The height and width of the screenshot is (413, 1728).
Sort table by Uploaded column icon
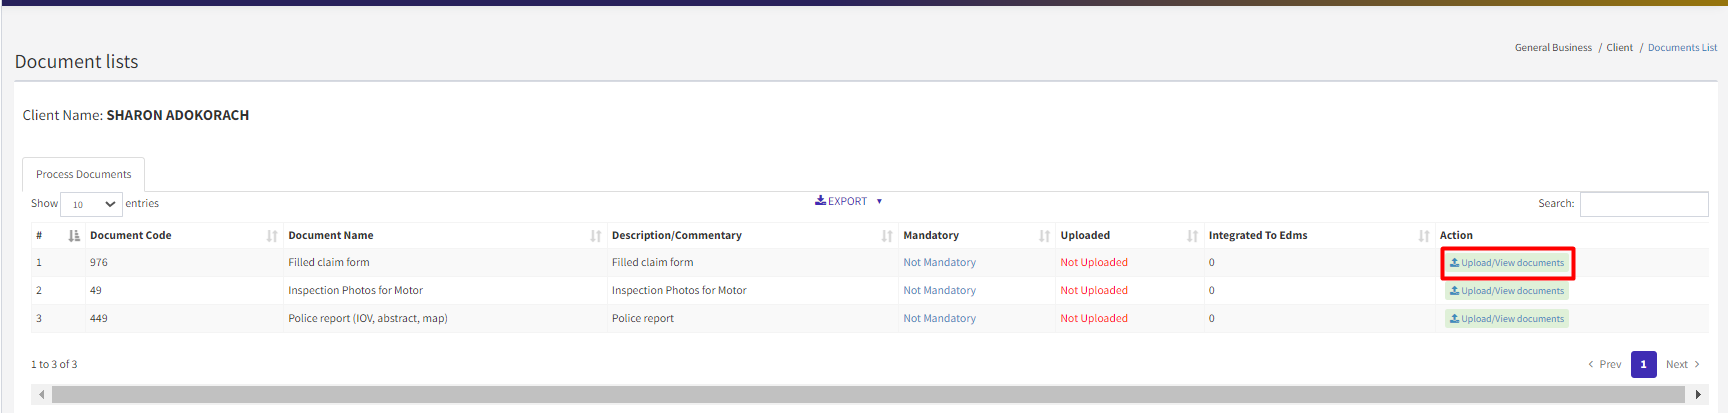[1192, 236]
